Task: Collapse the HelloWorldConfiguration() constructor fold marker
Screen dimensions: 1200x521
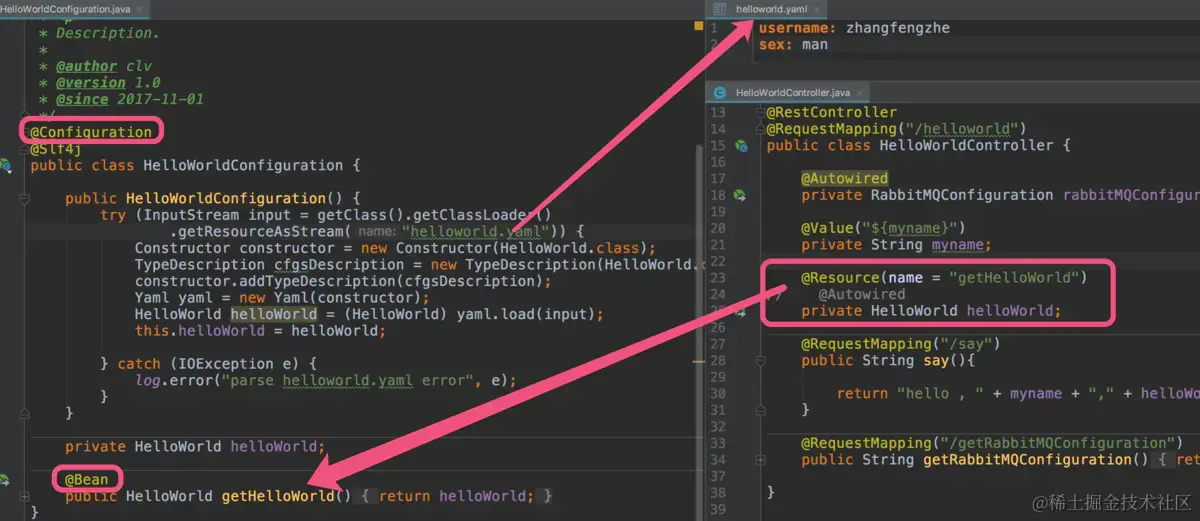Action: point(26,198)
